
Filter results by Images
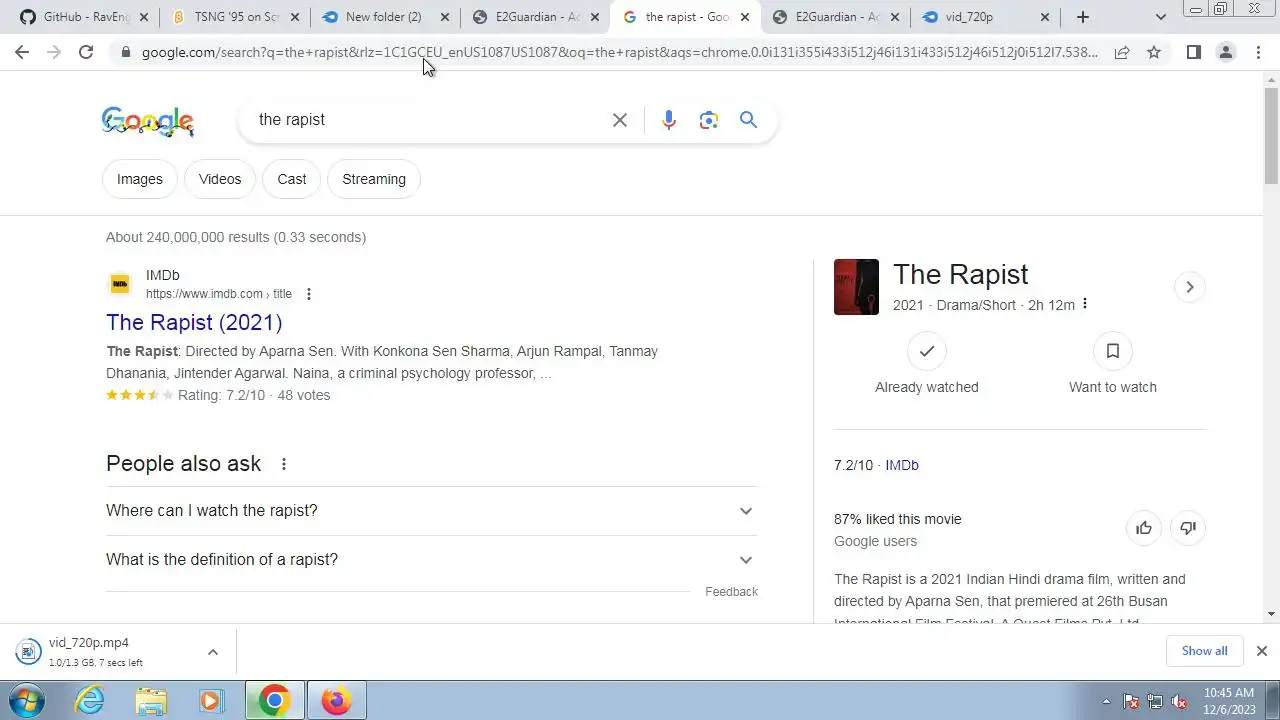(140, 179)
